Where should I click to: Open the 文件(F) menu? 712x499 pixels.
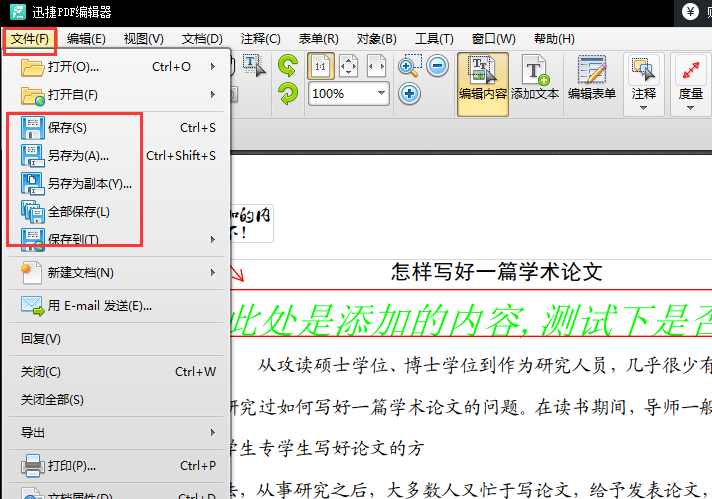30,39
